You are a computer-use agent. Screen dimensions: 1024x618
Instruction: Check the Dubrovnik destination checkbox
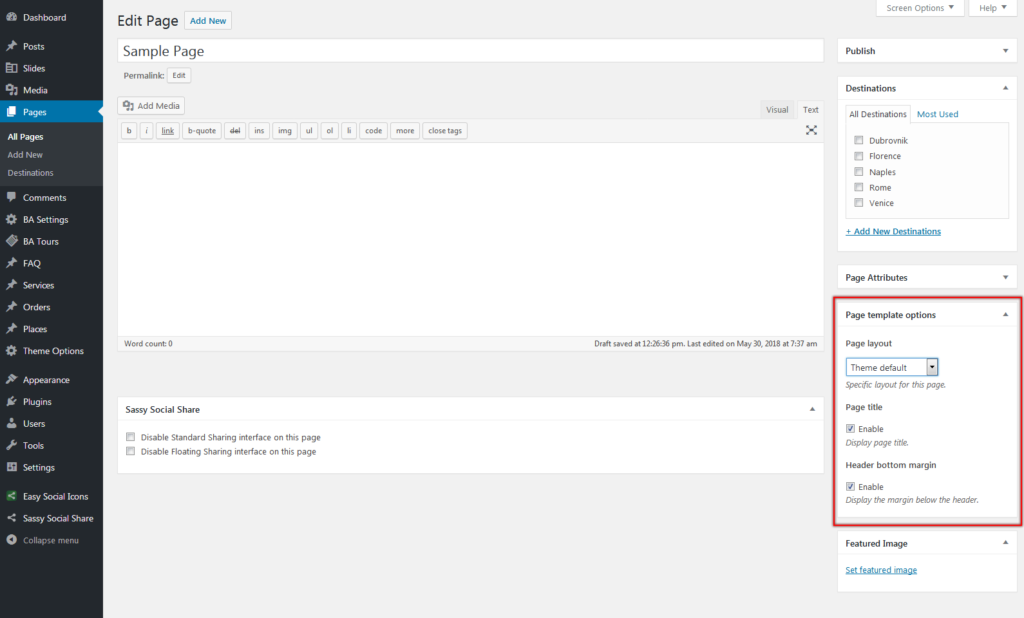pos(858,141)
